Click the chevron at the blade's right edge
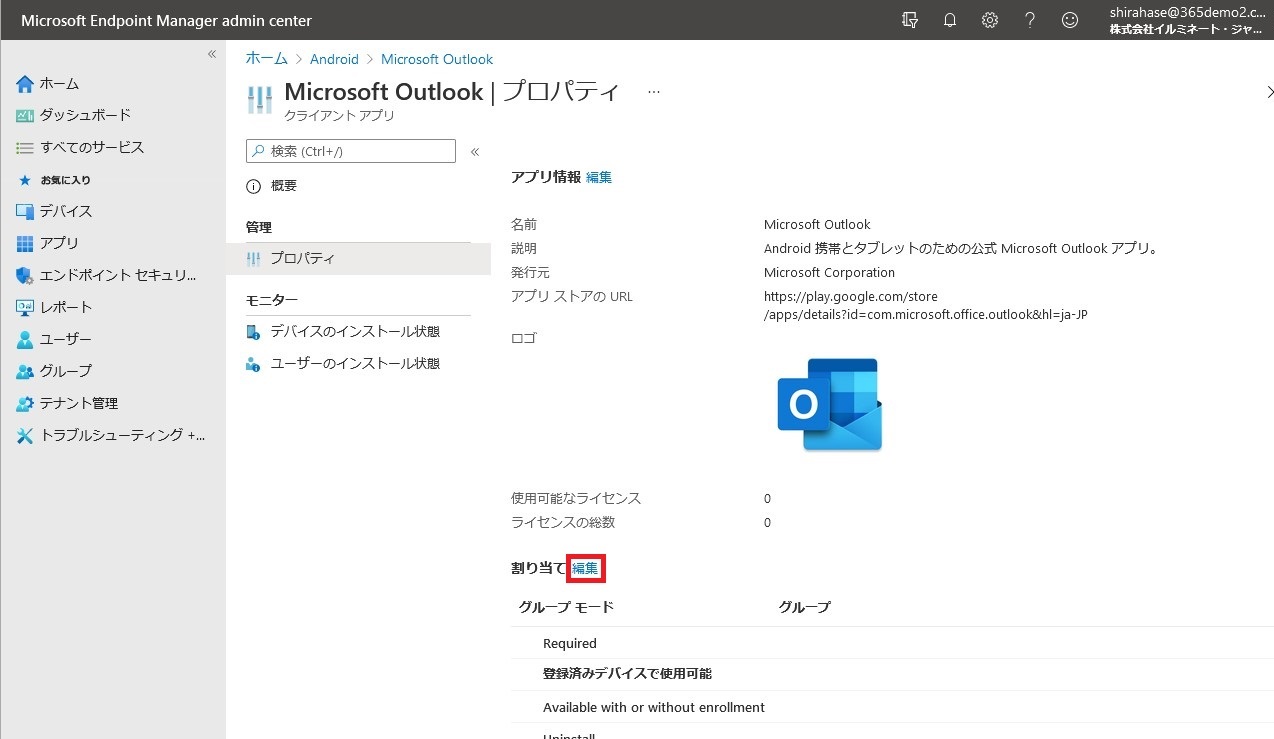The height and width of the screenshot is (739, 1274). click(1268, 92)
